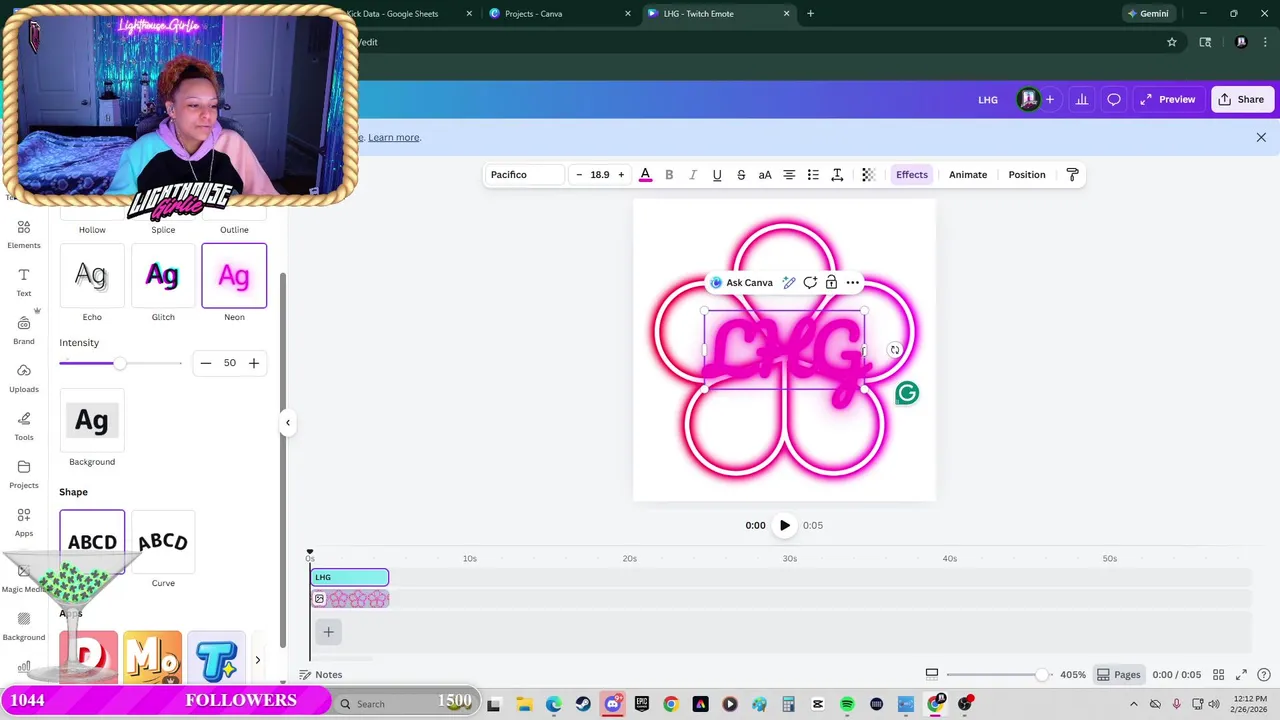Open the text color picker
This screenshot has height=720, width=1280.
(645, 175)
